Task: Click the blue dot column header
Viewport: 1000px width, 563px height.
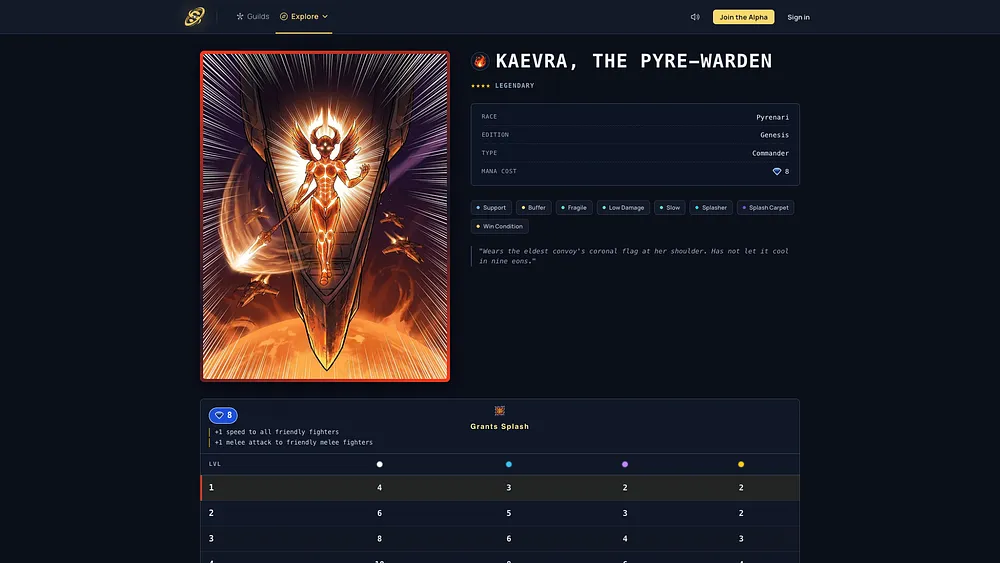Action: [508, 464]
